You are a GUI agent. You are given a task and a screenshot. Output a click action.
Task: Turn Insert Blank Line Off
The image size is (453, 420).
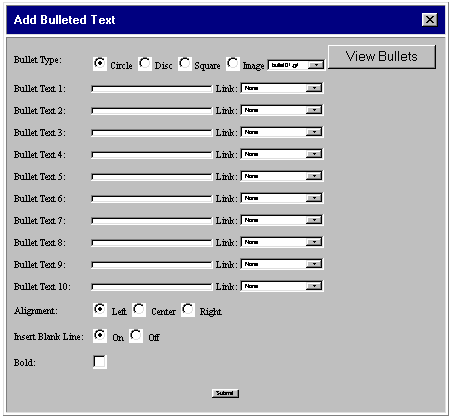[136, 335]
